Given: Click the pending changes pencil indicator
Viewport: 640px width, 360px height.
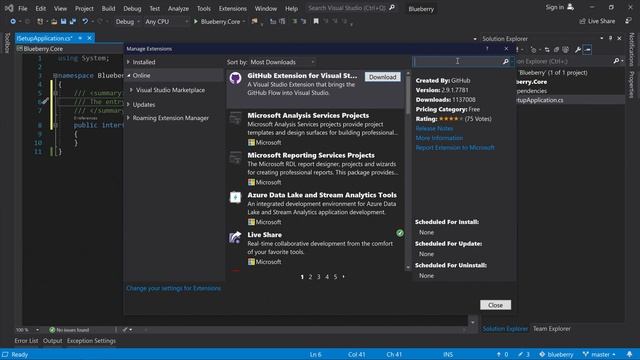Looking at the screenshot, I should (524, 354).
